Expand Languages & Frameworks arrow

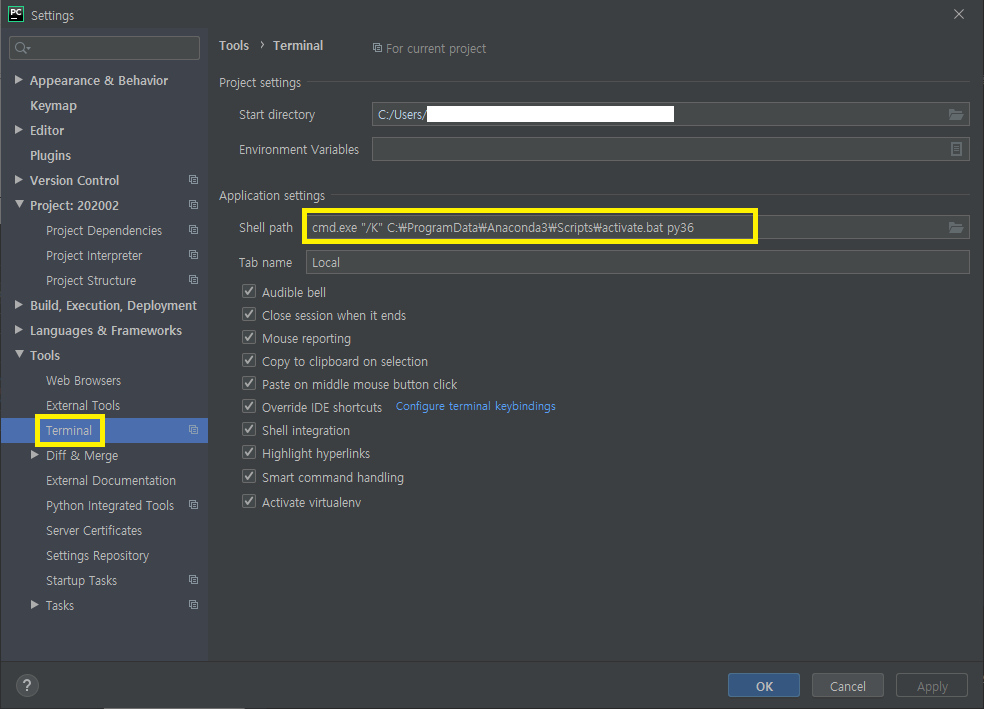[19, 329]
